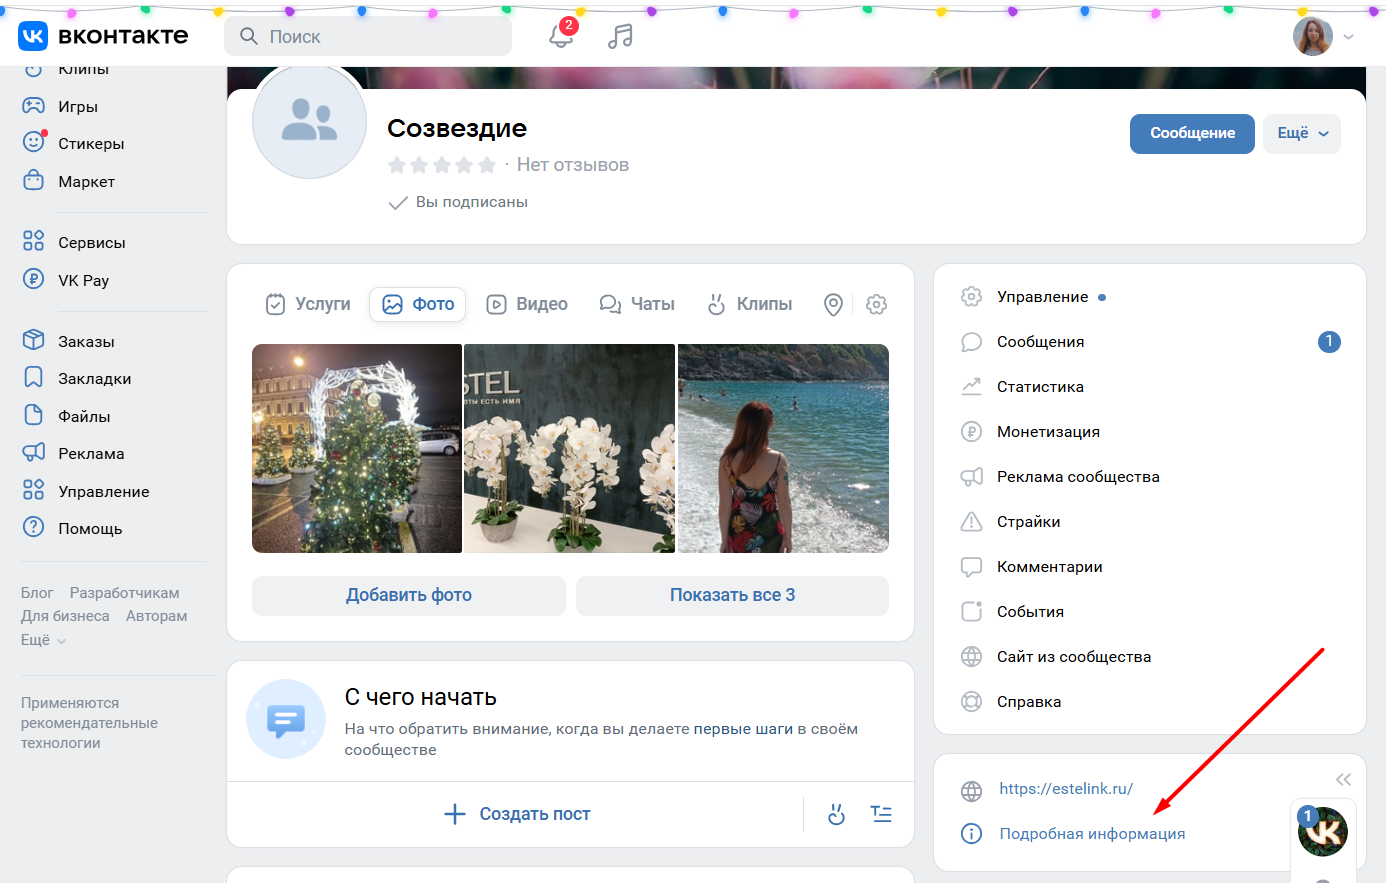The image size is (1386, 883).
Task: Open the map pin address icon
Action: (833, 304)
